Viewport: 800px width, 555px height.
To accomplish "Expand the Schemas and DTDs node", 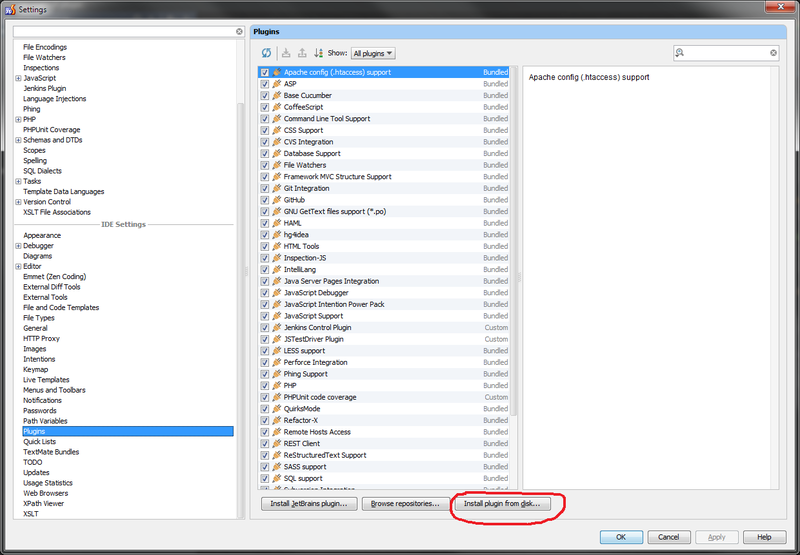I will 18,140.
